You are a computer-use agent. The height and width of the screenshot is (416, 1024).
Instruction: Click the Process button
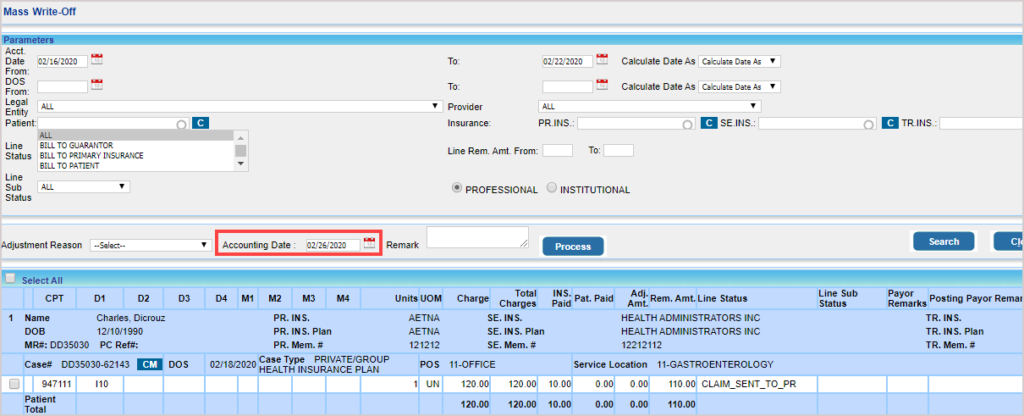pos(573,246)
